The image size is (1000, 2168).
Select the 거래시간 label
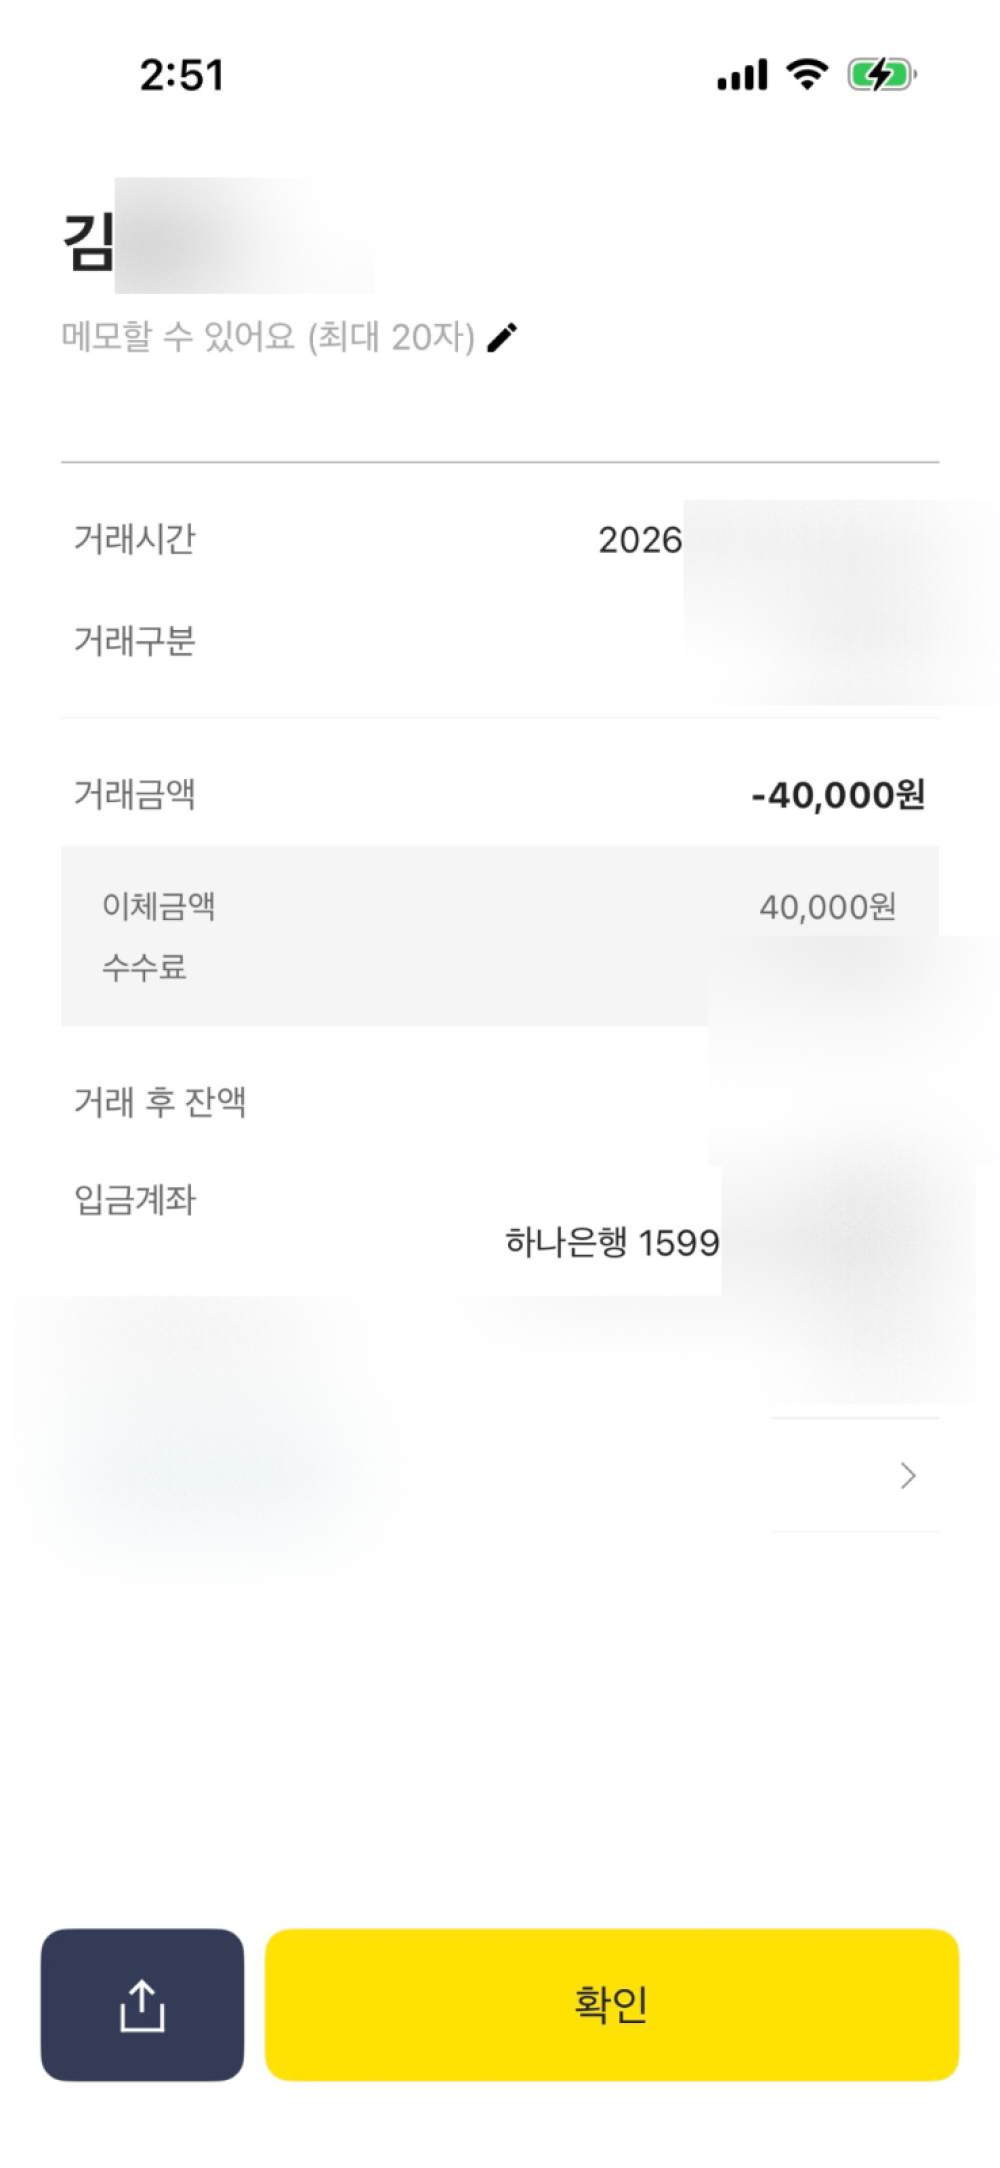pos(135,539)
